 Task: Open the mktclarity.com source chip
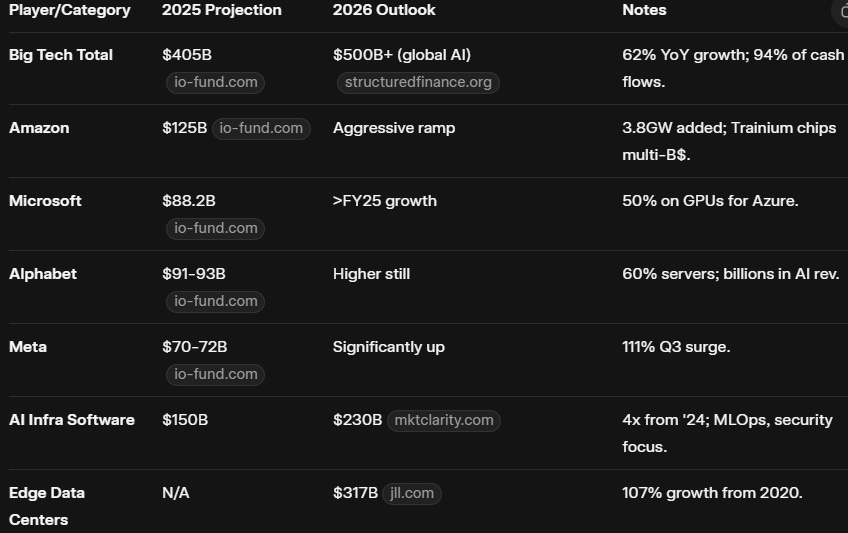click(443, 420)
